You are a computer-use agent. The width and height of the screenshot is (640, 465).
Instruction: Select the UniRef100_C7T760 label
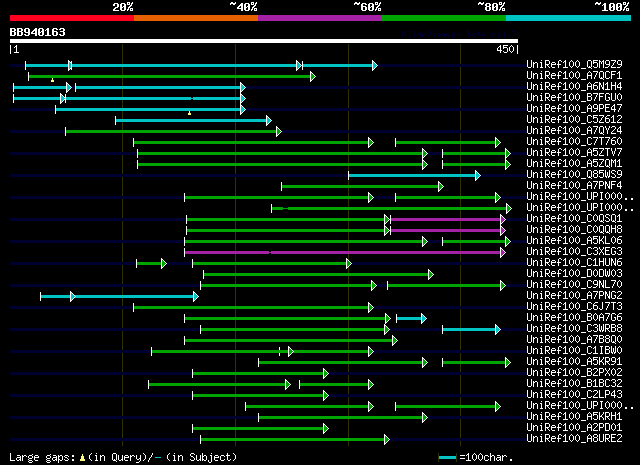pos(574,141)
